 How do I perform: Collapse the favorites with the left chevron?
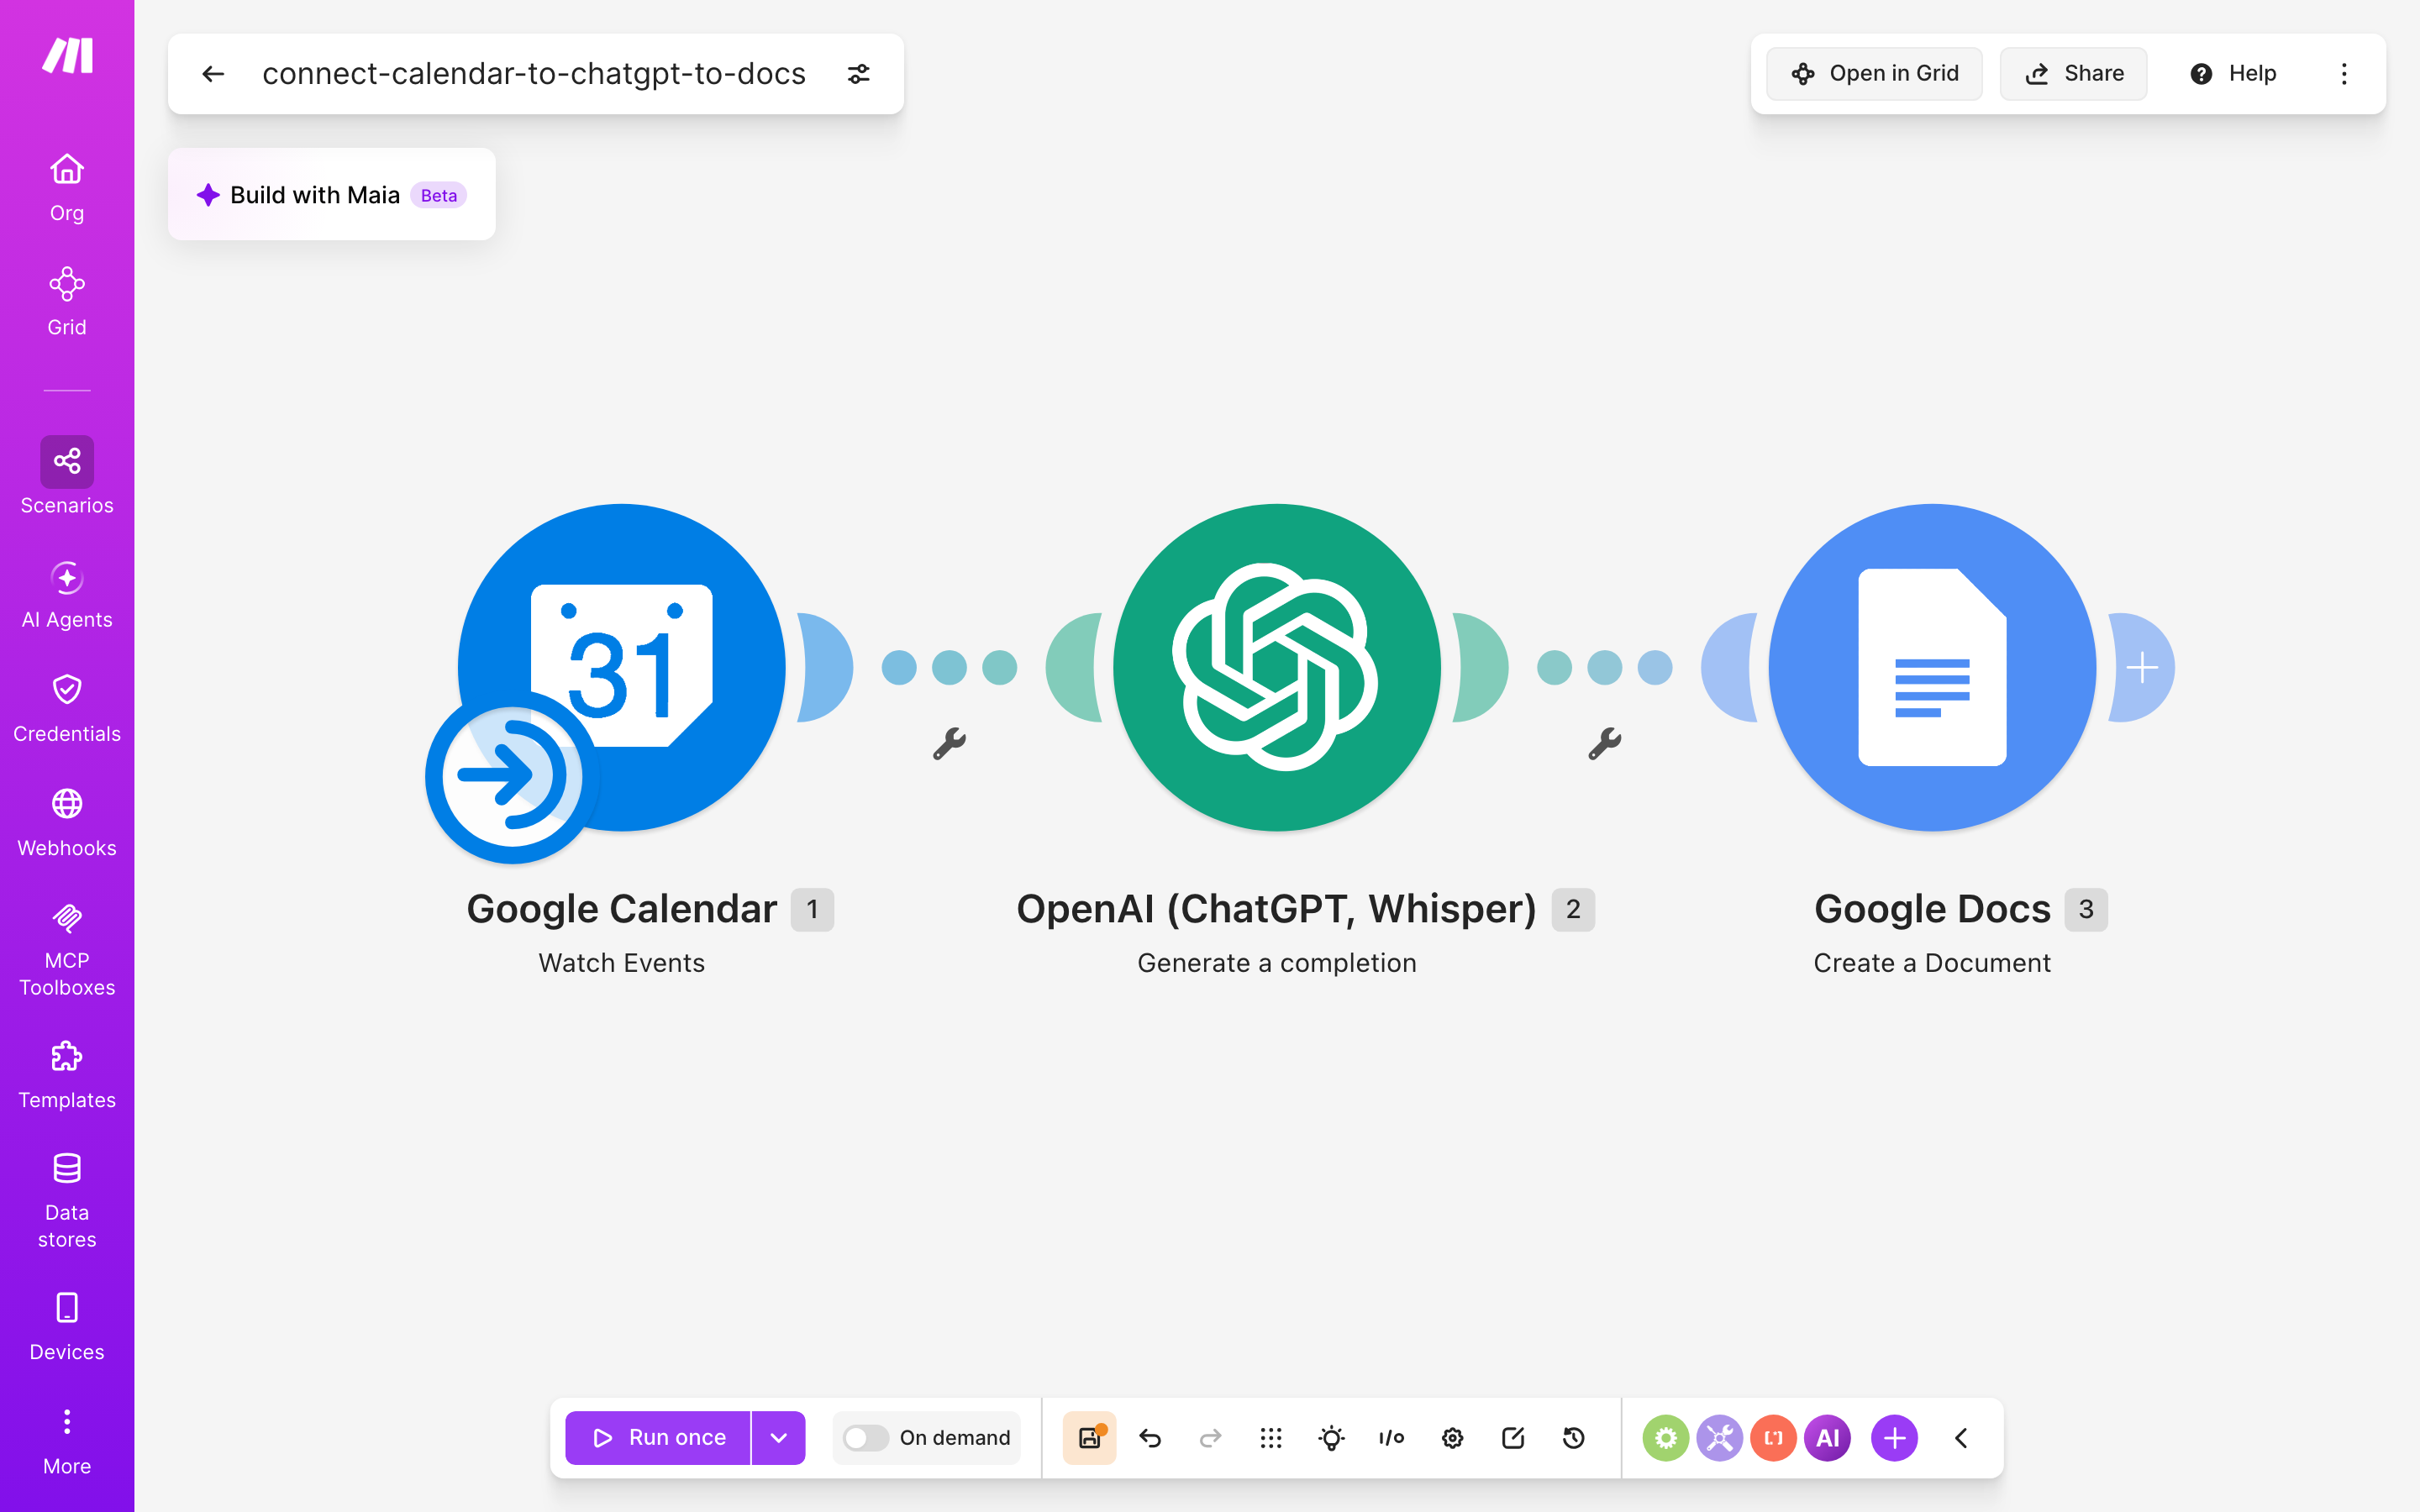click(x=1961, y=1438)
